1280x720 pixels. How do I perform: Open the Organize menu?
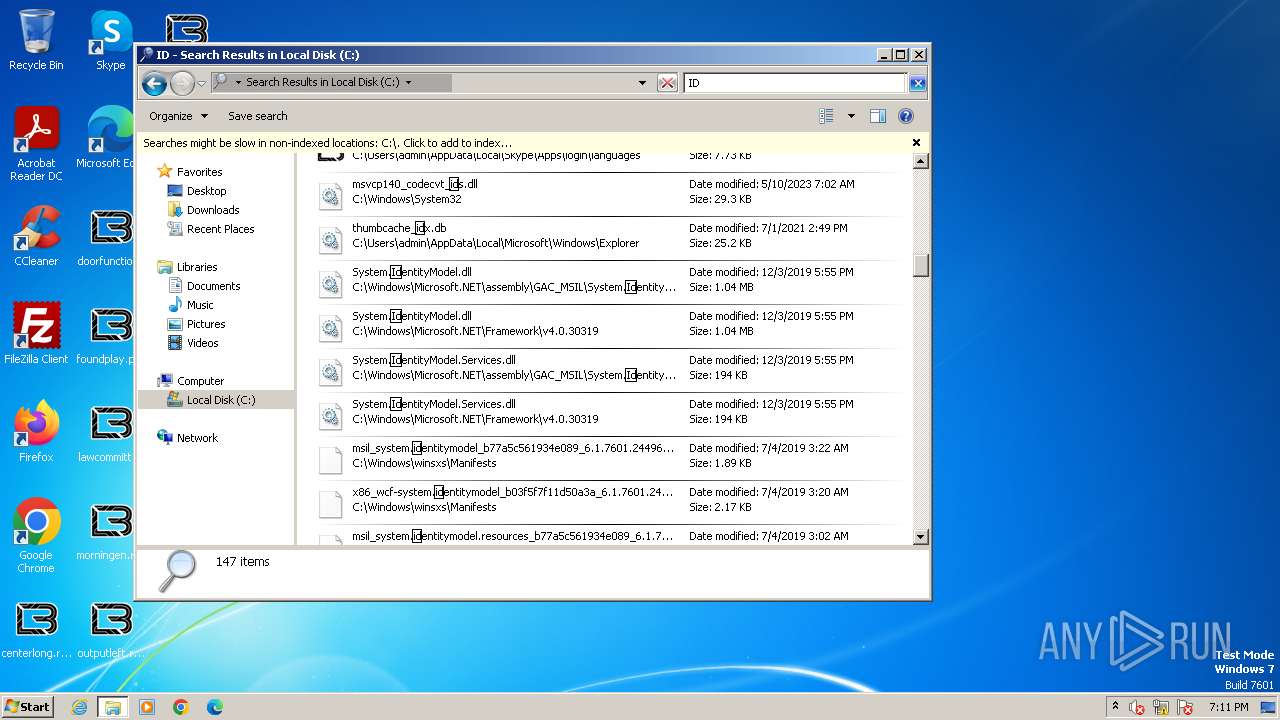pos(179,116)
